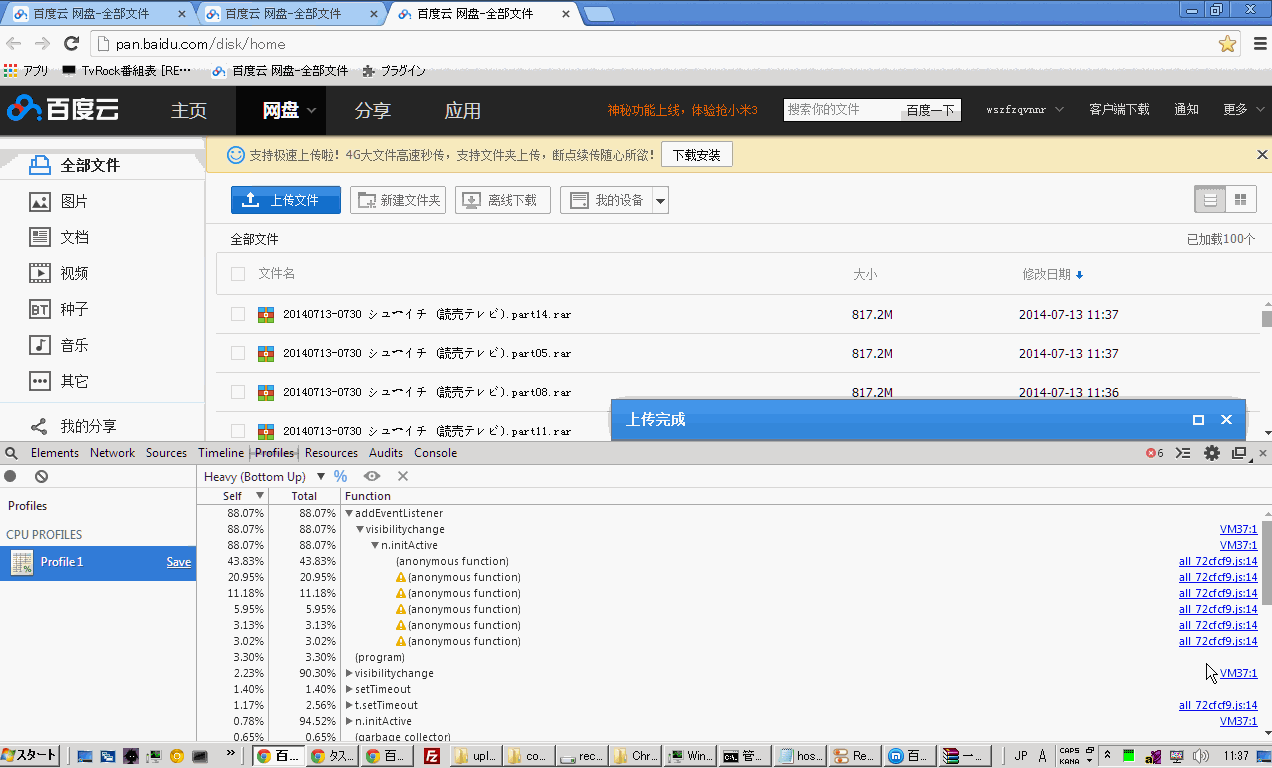Focus selected function (eye icon)
Viewport: 1272px width, 768px height.
(x=372, y=477)
